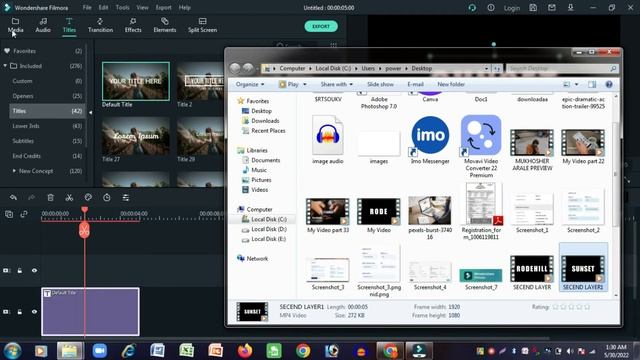Select the SECEND LAYER1 video file
640x360 pixels.
pyautogui.click(x=583, y=268)
